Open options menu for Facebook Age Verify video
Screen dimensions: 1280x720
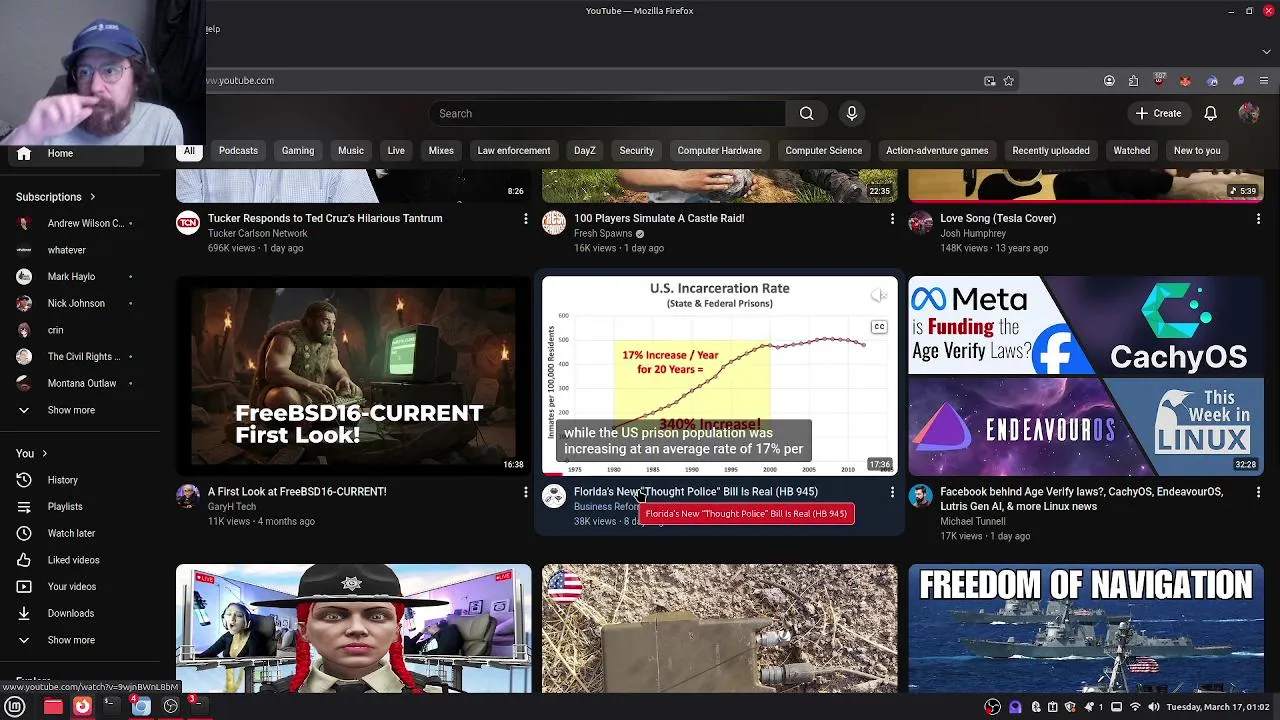[1258, 492]
